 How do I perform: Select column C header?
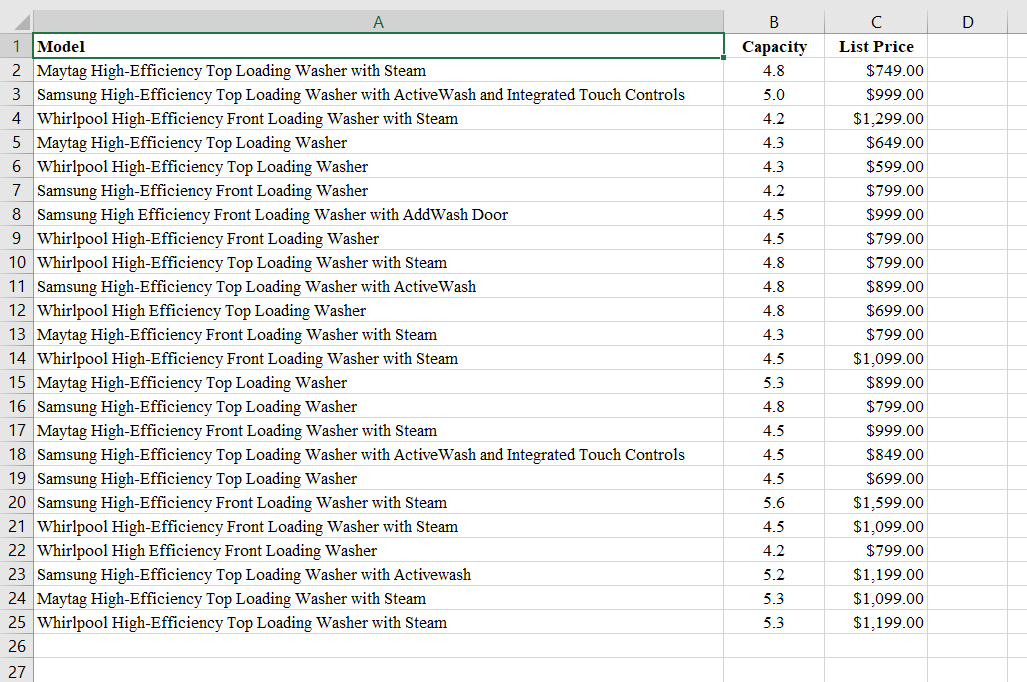pos(876,22)
